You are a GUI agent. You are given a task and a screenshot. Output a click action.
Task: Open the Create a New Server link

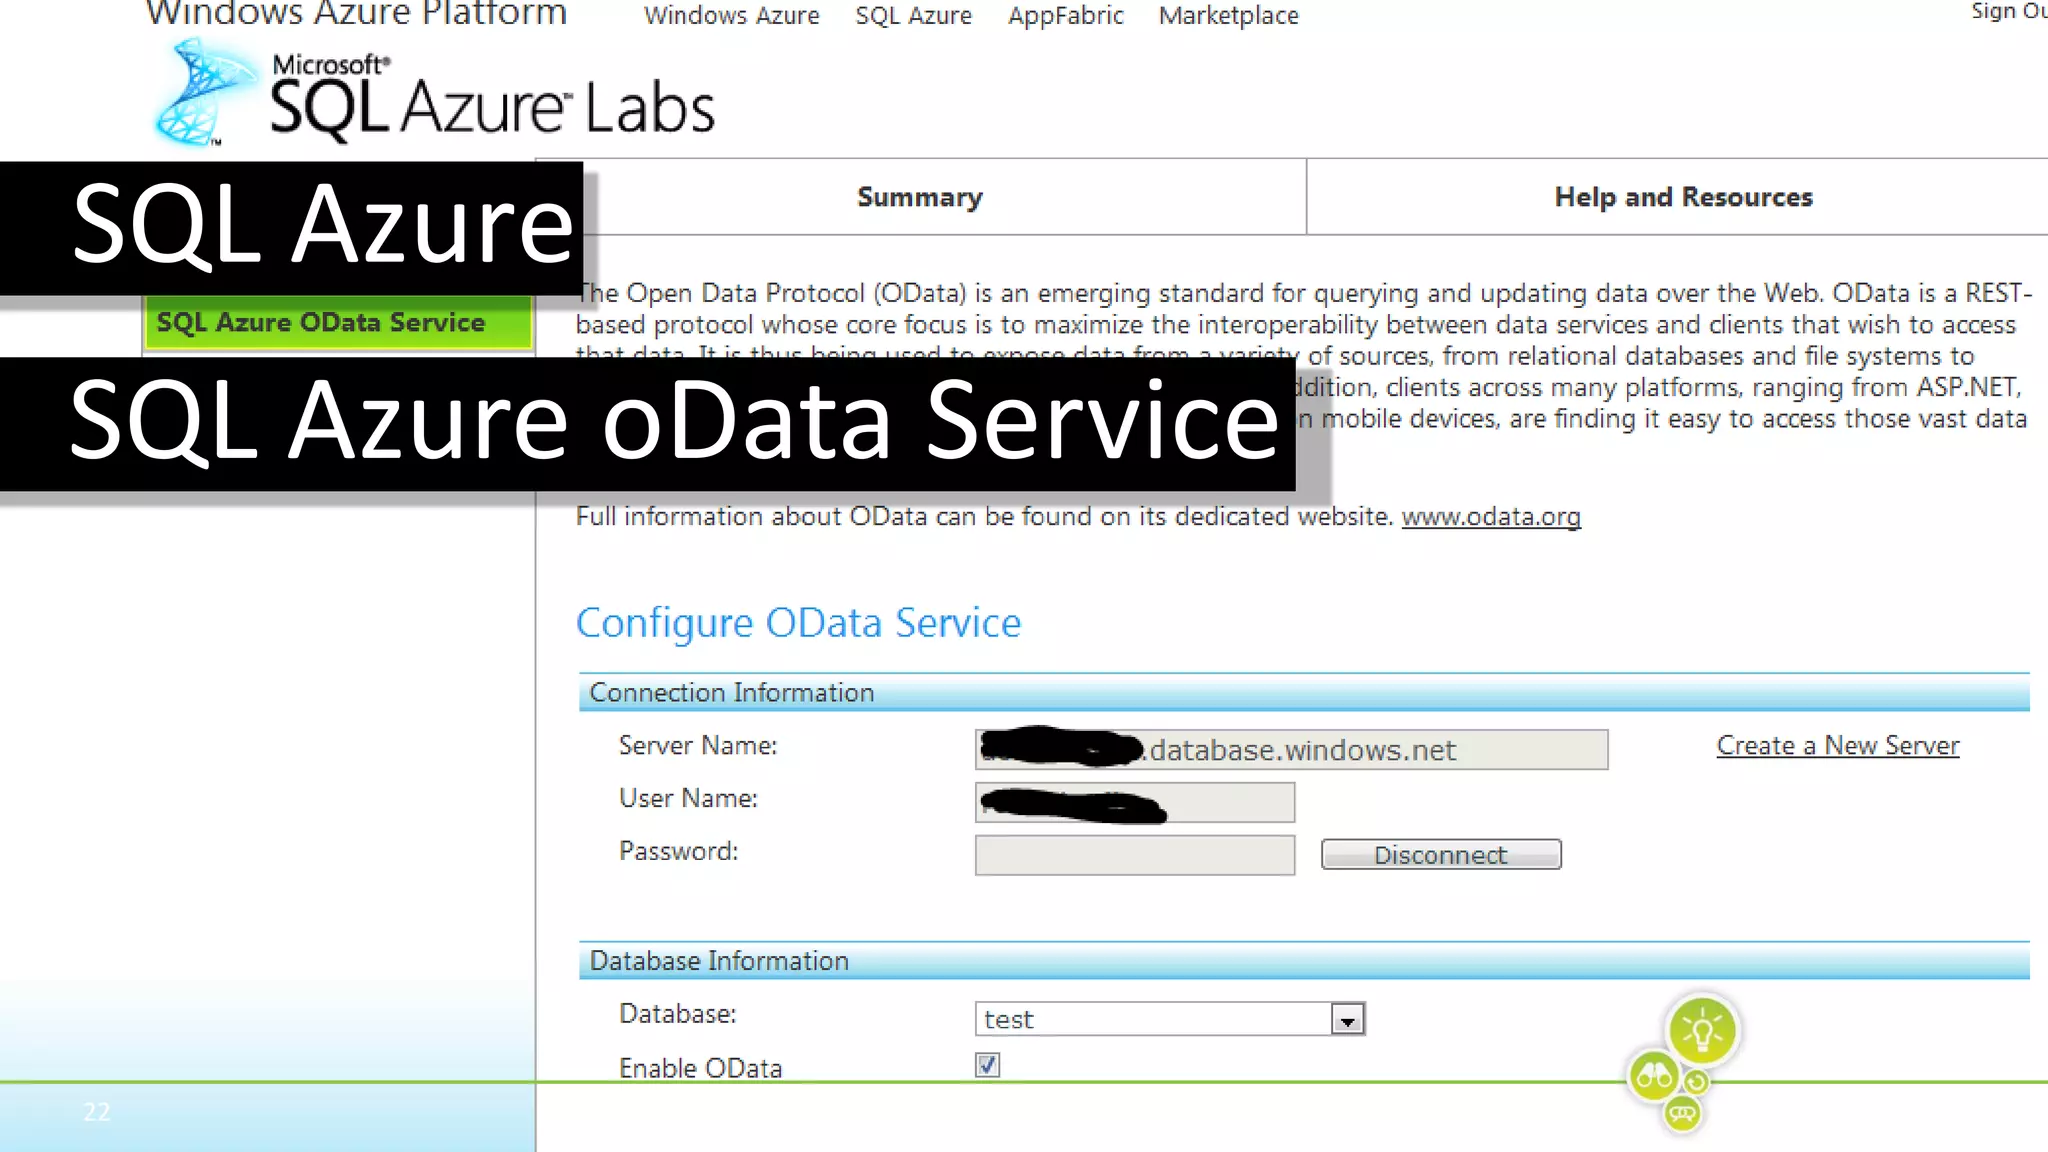pyautogui.click(x=1837, y=746)
